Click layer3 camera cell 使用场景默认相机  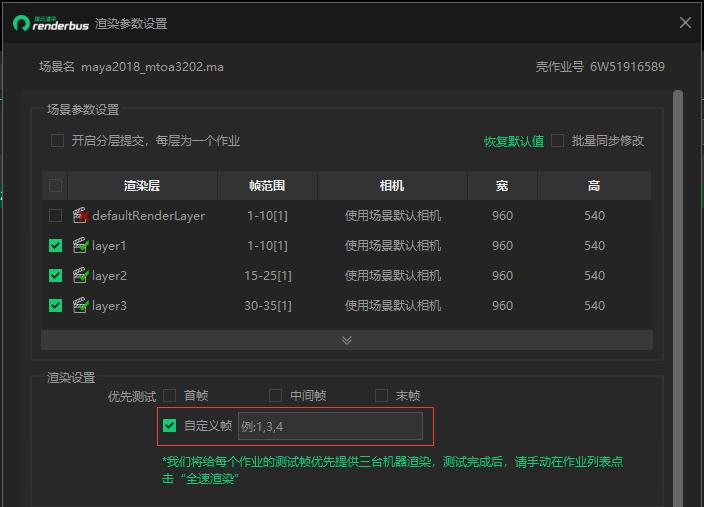pyautogui.click(x=393, y=305)
